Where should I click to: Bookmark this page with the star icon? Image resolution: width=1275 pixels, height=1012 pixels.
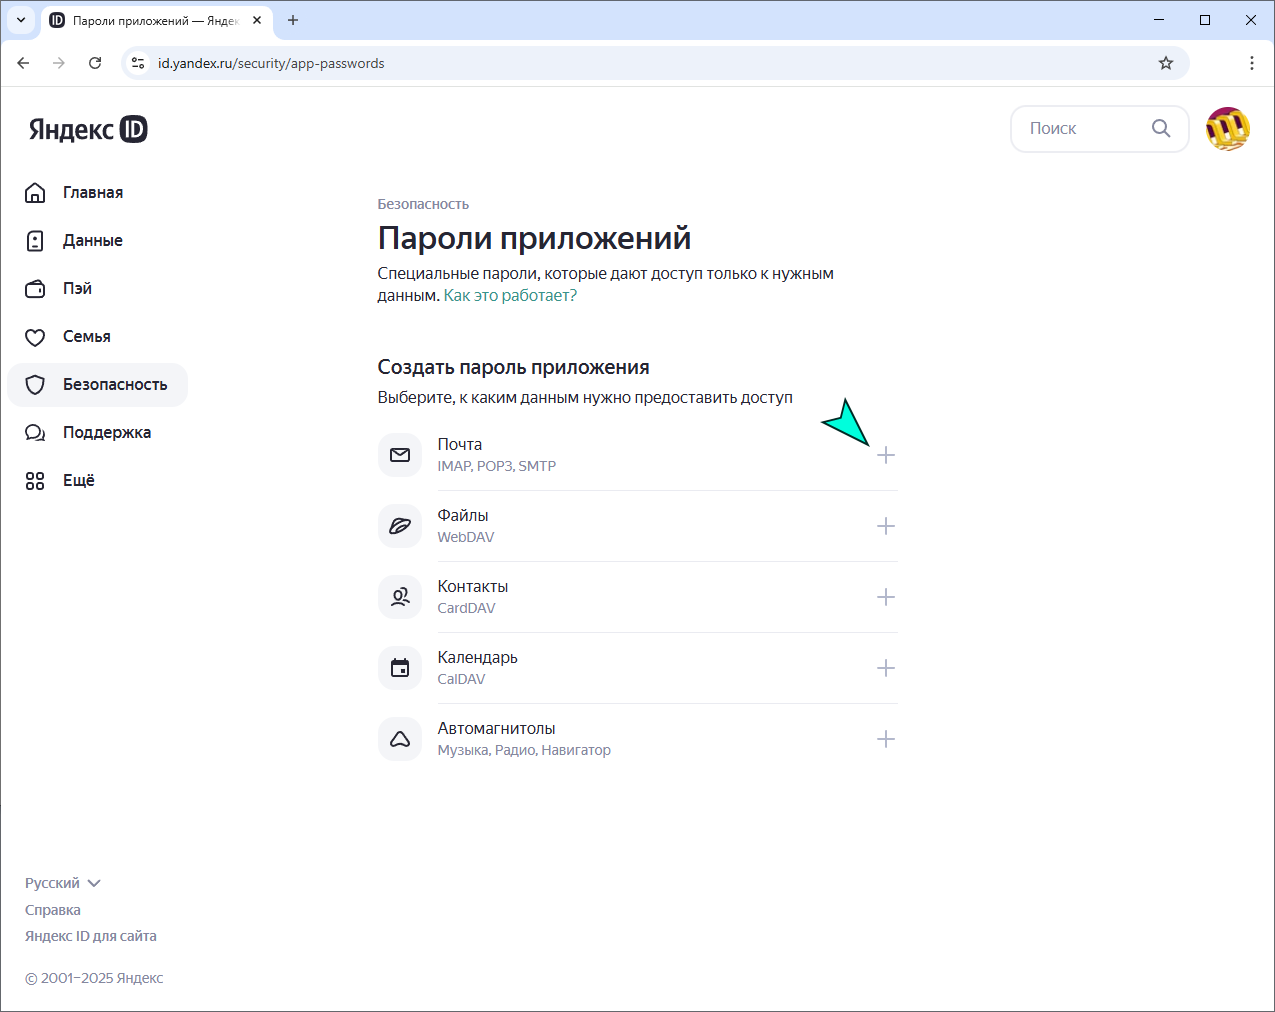pos(1165,62)
